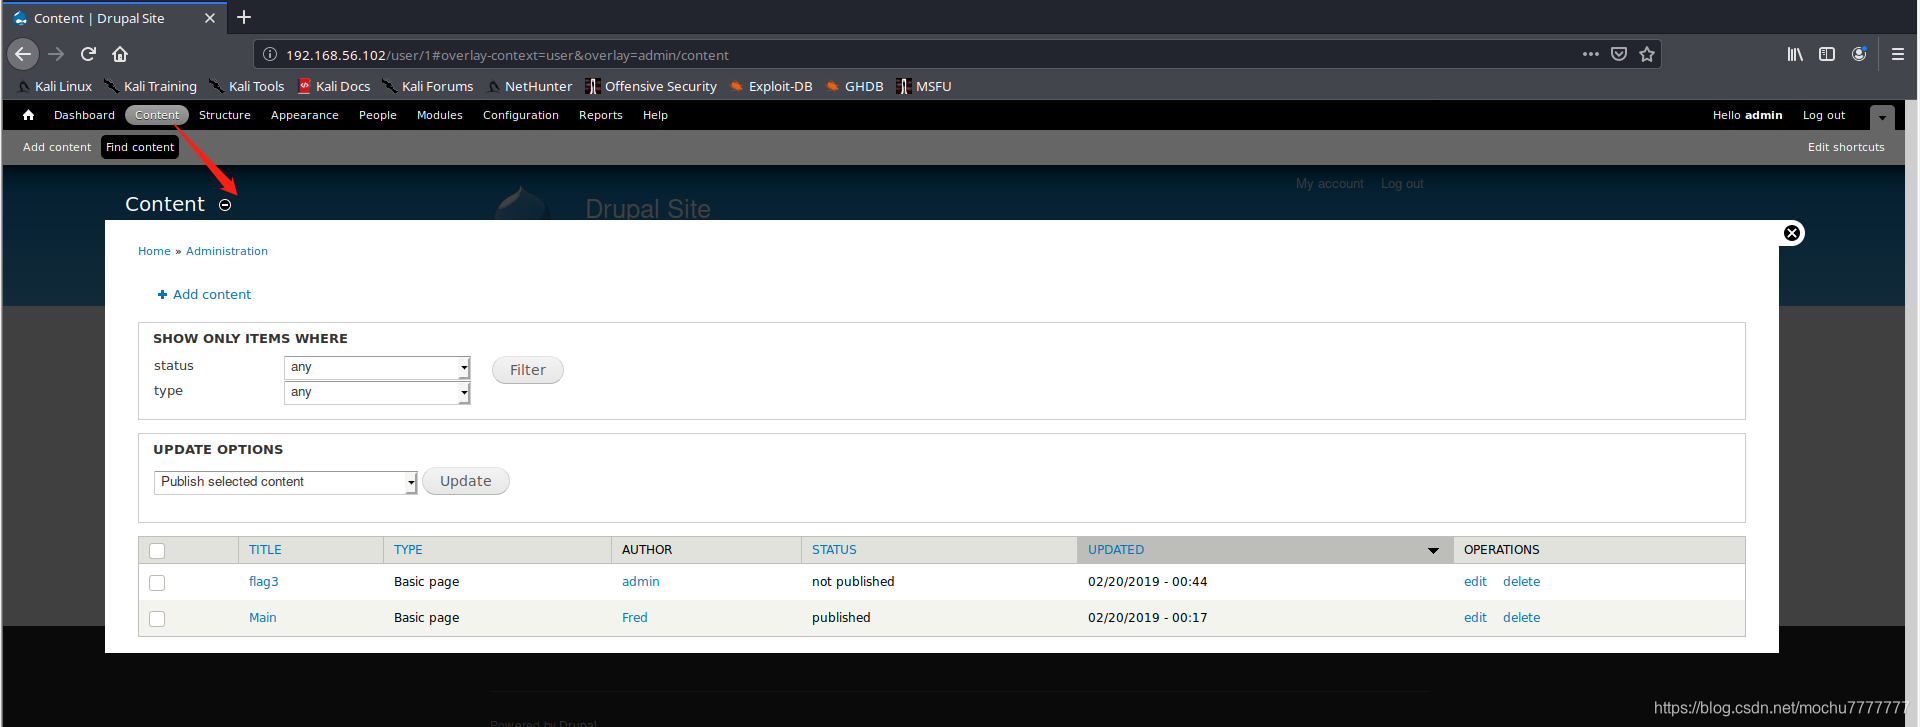Click the shortcut toggle next to Content heading

[225, 205]
